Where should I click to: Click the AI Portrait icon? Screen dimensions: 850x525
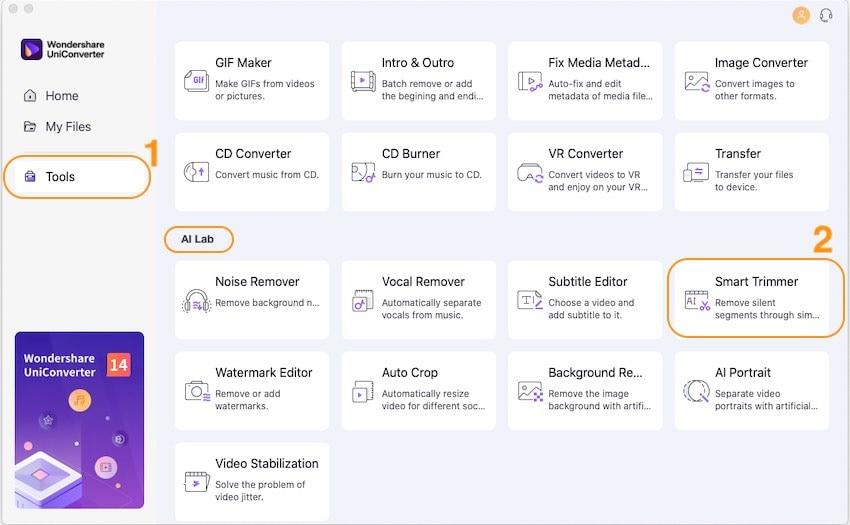click(x=696, y=391)
